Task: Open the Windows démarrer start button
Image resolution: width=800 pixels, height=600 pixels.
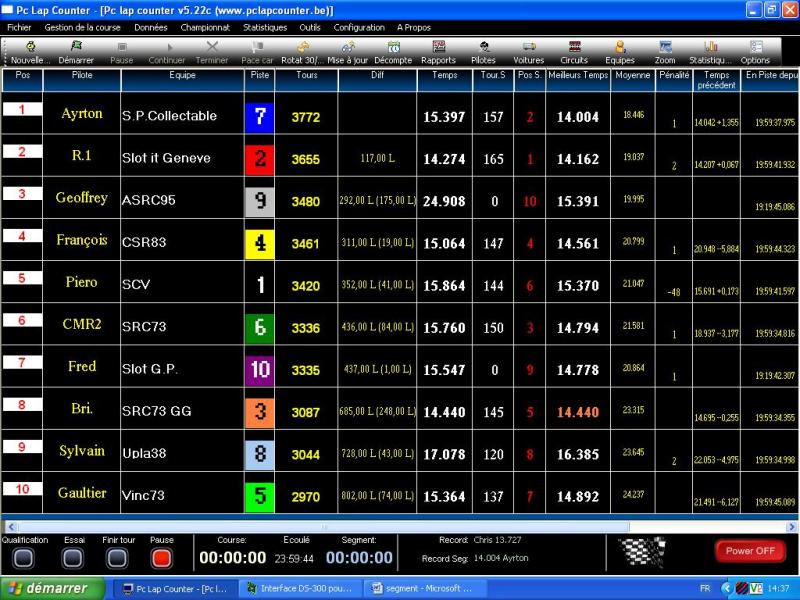Action: pyautogui.click(x=53, y=588)
